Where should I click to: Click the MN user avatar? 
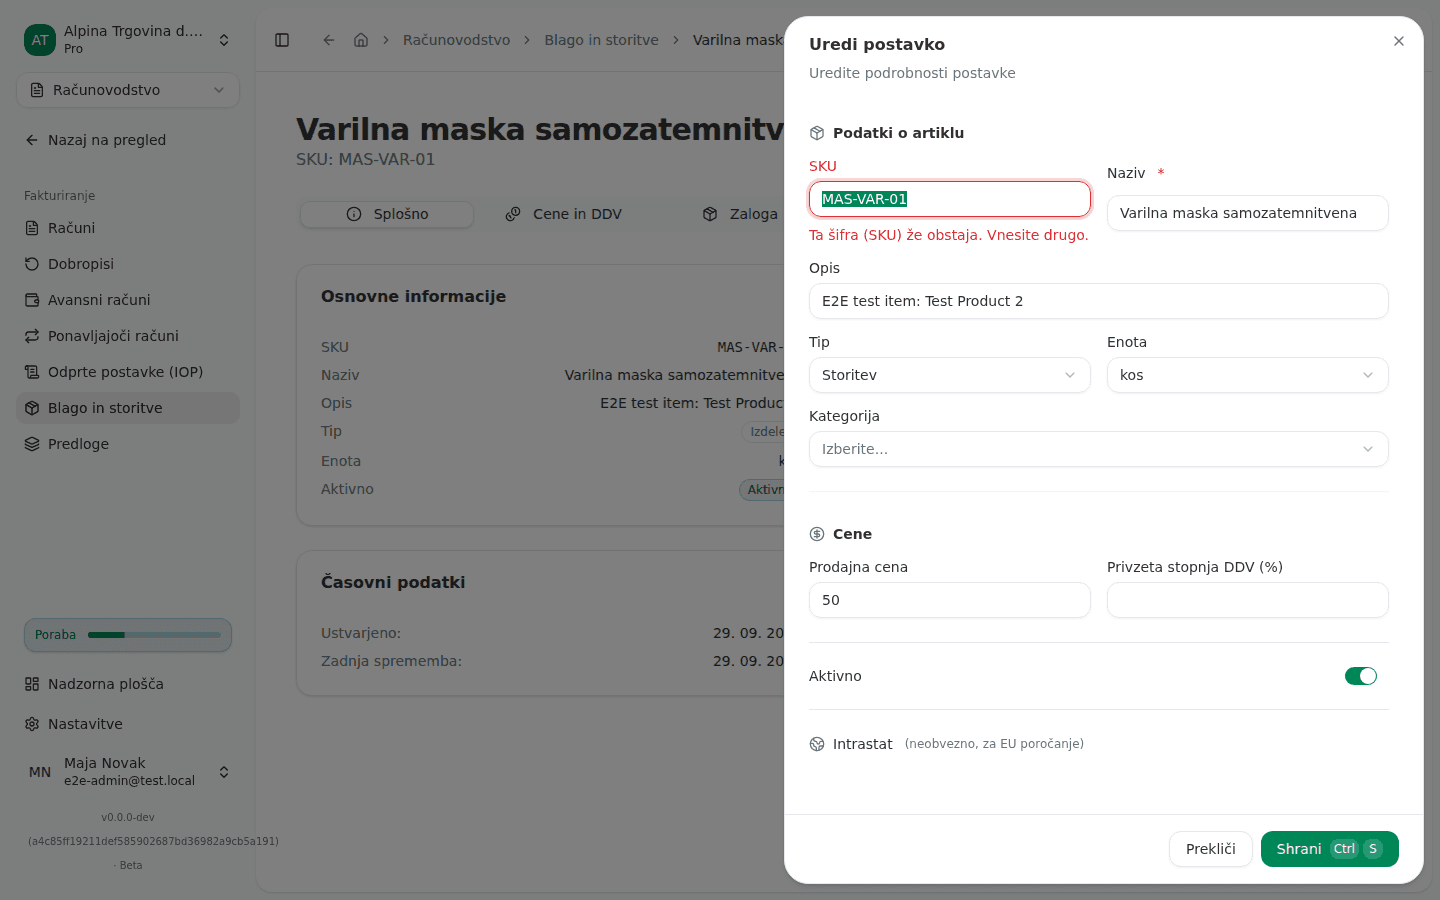(40, 772)
